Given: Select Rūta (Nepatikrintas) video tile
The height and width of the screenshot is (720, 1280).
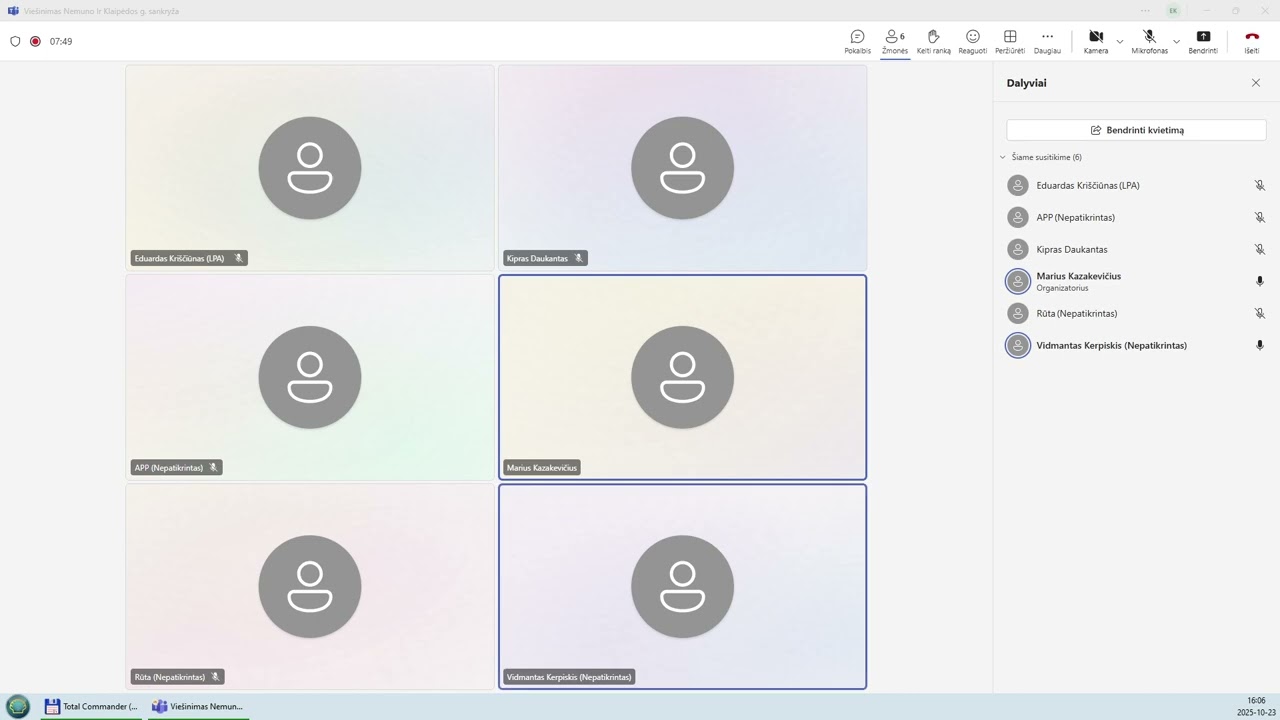Looking at the screenshot, I should click(x=310, y=587).
